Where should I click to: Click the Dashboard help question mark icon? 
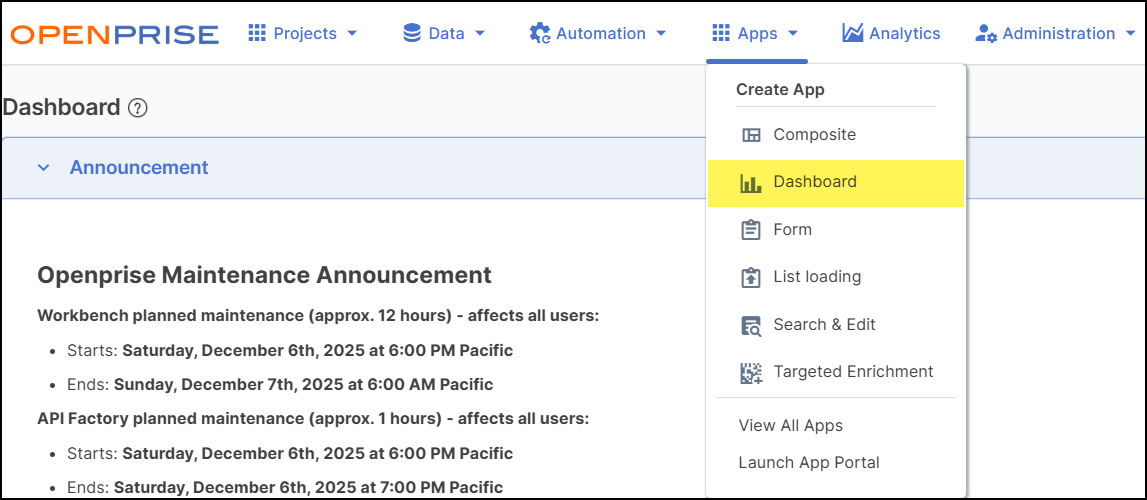click(x=138, y=108)
